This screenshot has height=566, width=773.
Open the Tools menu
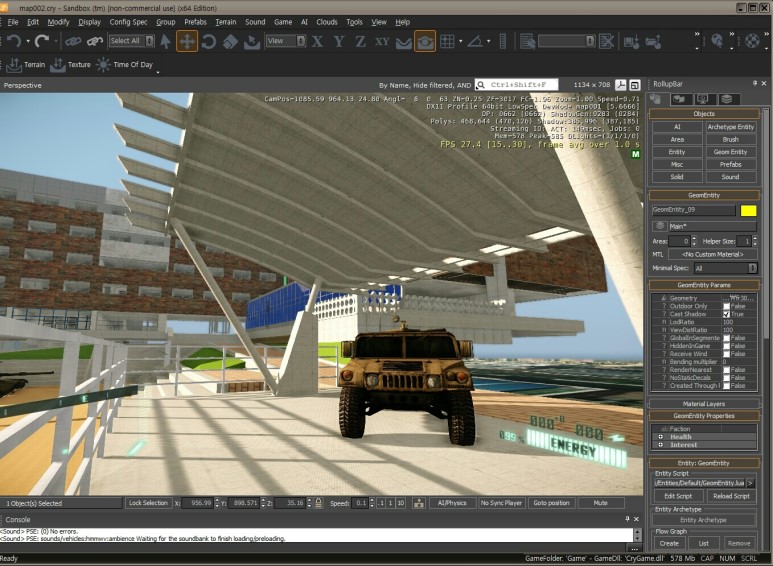pyautogui.click(x=354, y=22)
